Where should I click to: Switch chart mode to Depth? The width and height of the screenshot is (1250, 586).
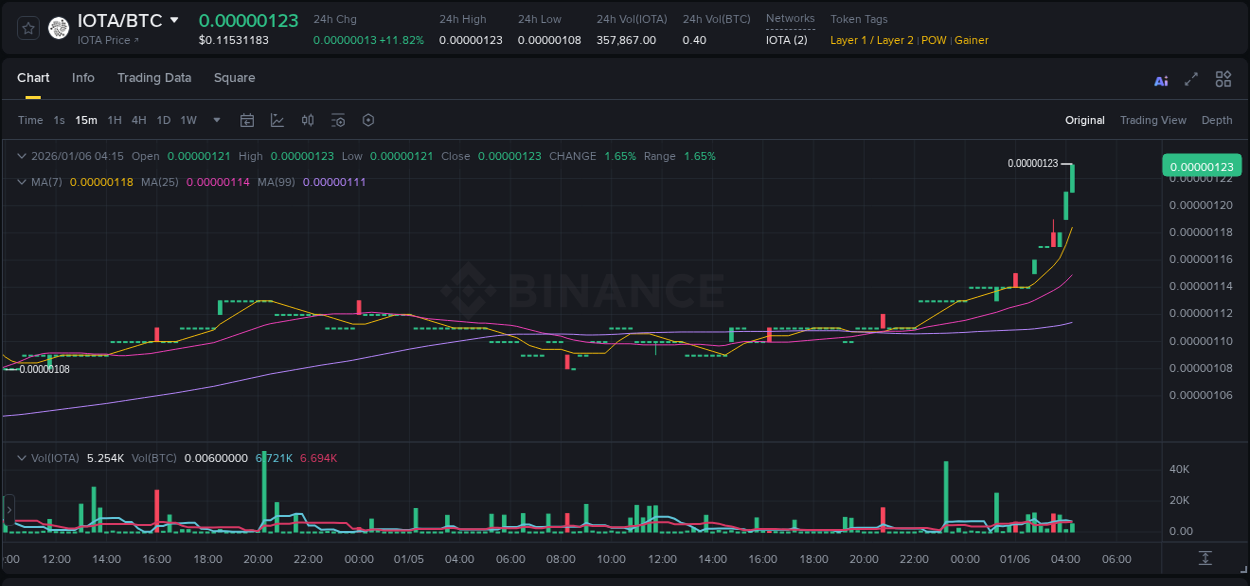(x=1216, y=120)
